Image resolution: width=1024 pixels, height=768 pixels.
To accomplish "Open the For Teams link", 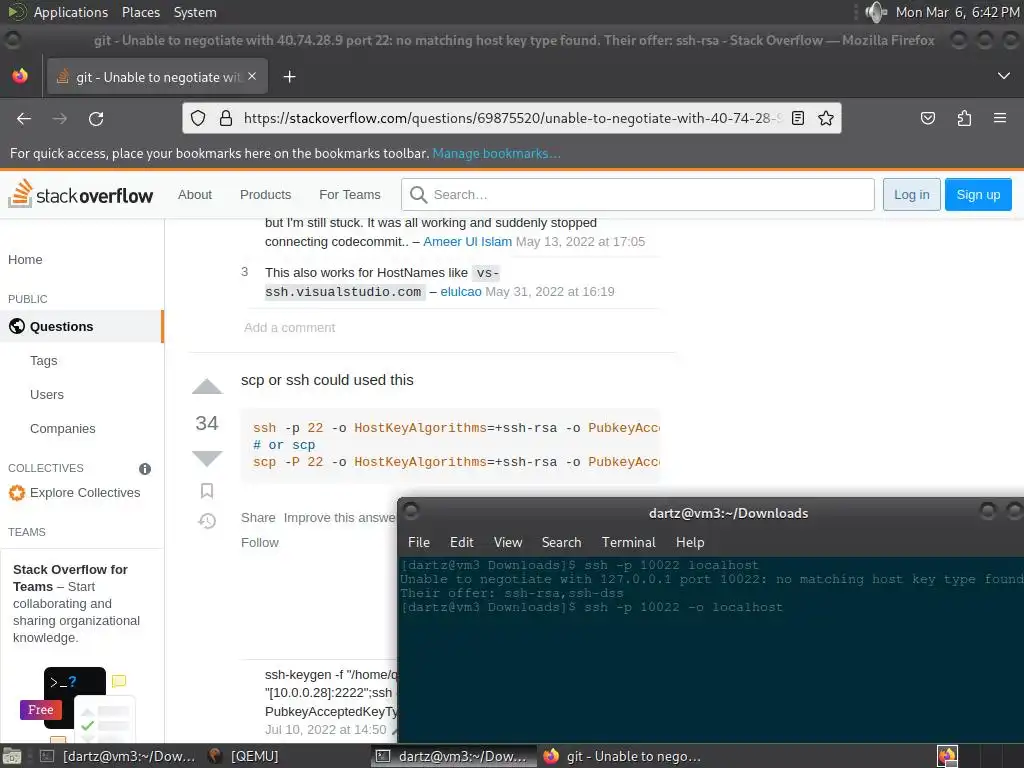I will pyautogui.click(x=349, y=195).
